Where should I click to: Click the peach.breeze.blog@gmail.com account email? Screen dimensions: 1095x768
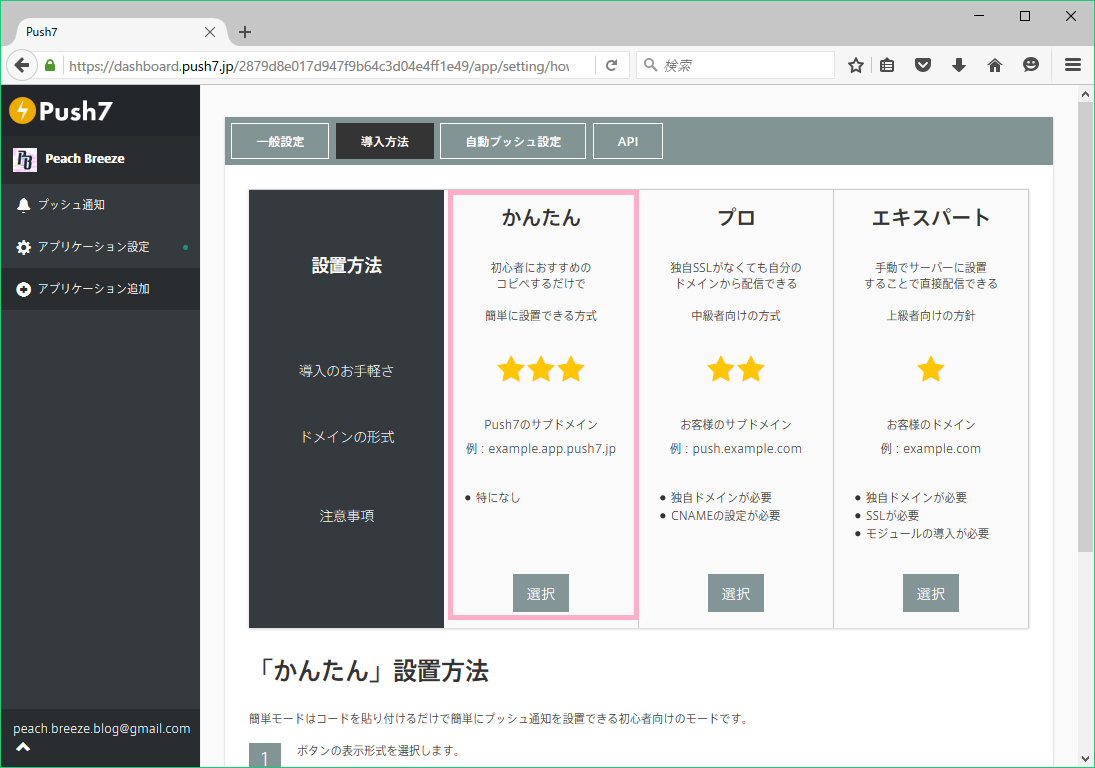tap(101, 728)
